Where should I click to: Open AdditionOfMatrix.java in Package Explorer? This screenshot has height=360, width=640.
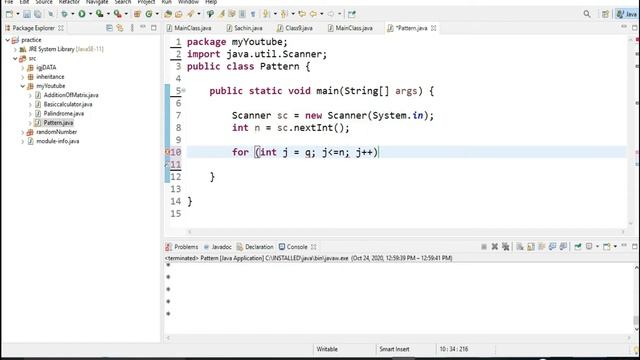[x=71, y=95]
